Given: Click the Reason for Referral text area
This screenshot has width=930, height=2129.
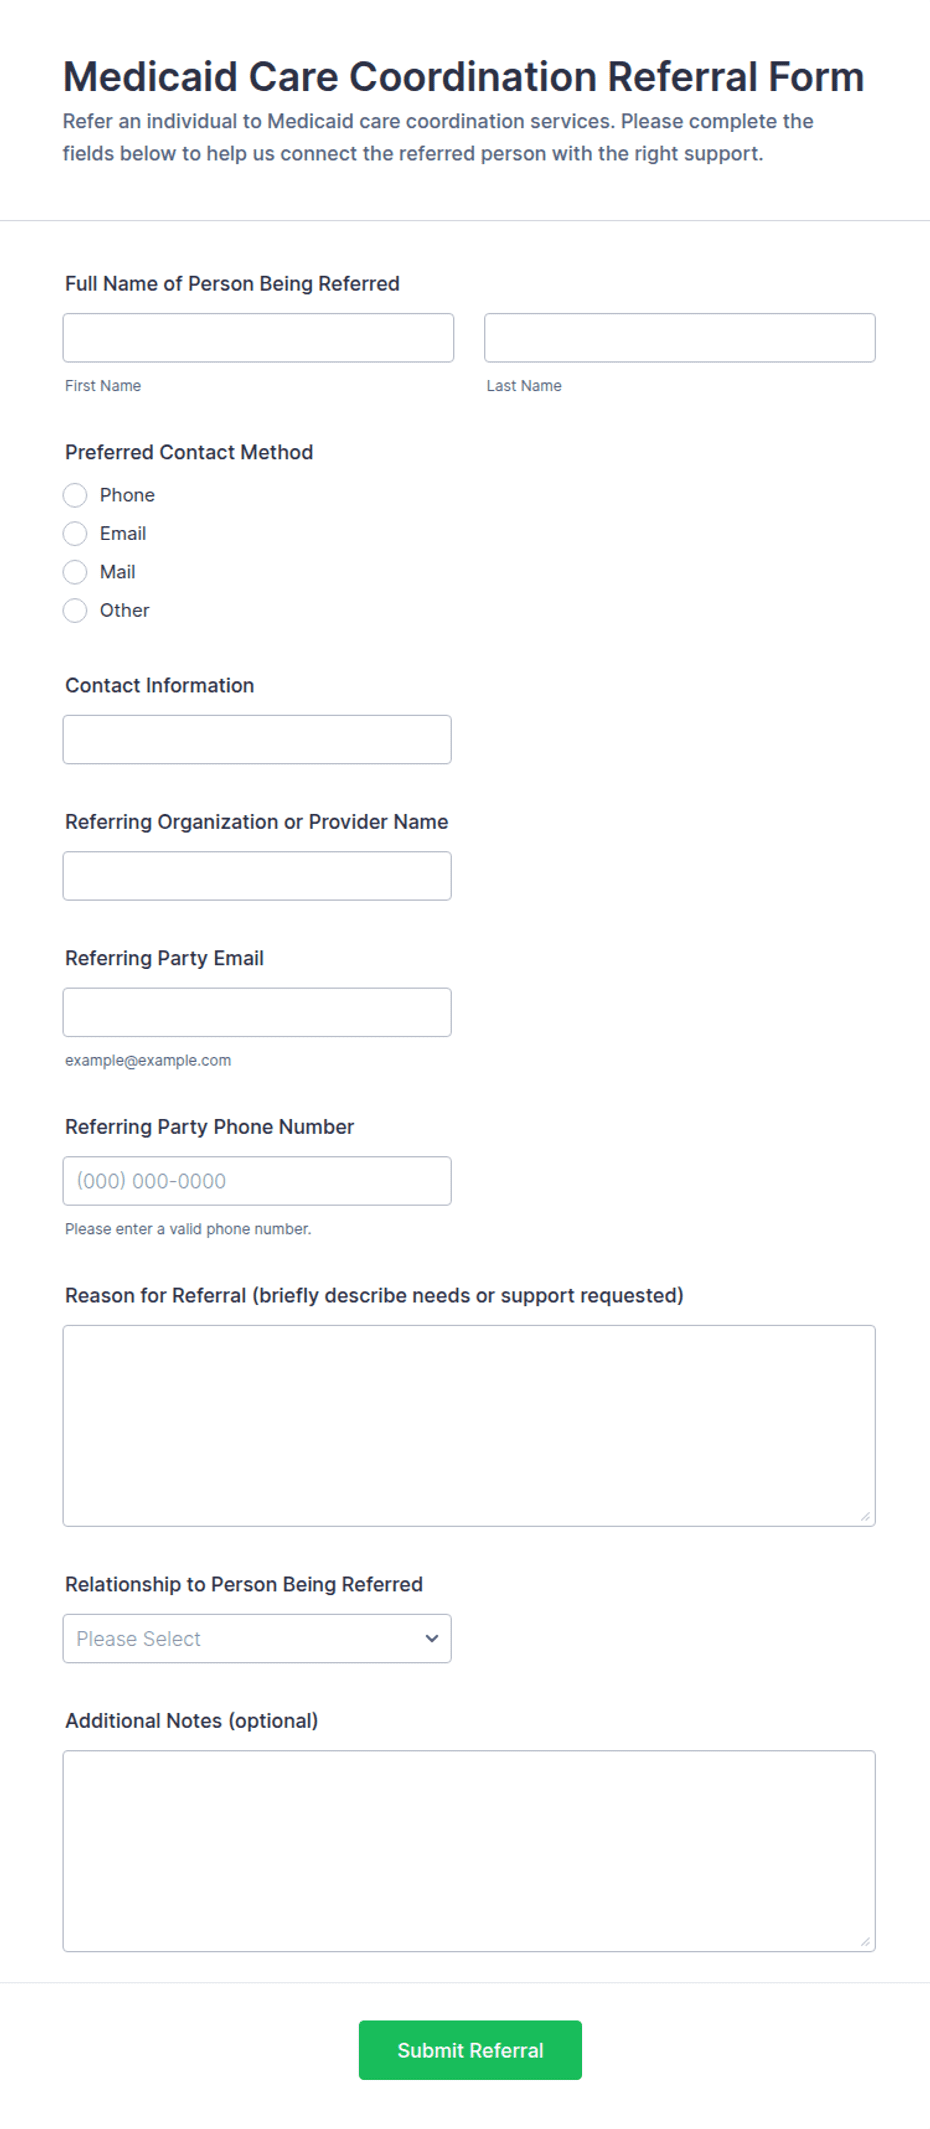Looking at the screenshot, I should 469,1426.
